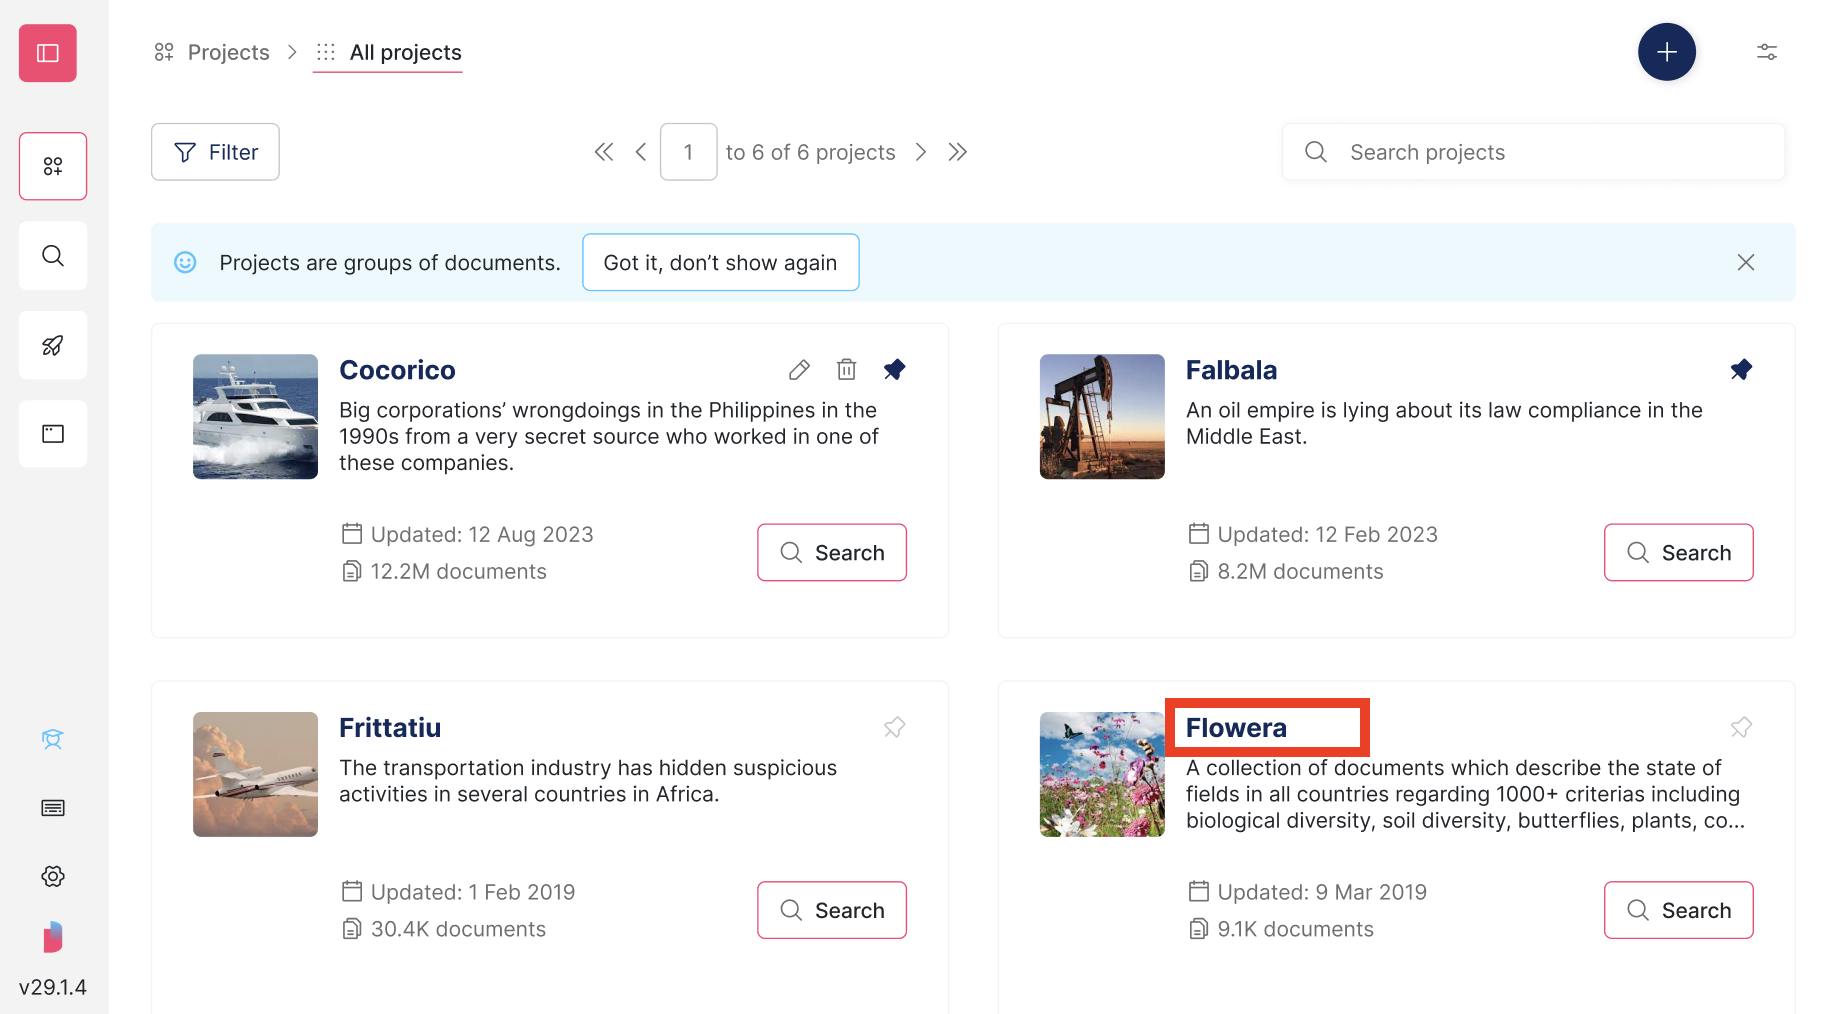Pin the Frittatiu project
The height and width of the screenshot is (1014, 1830).
click(894, 727)
